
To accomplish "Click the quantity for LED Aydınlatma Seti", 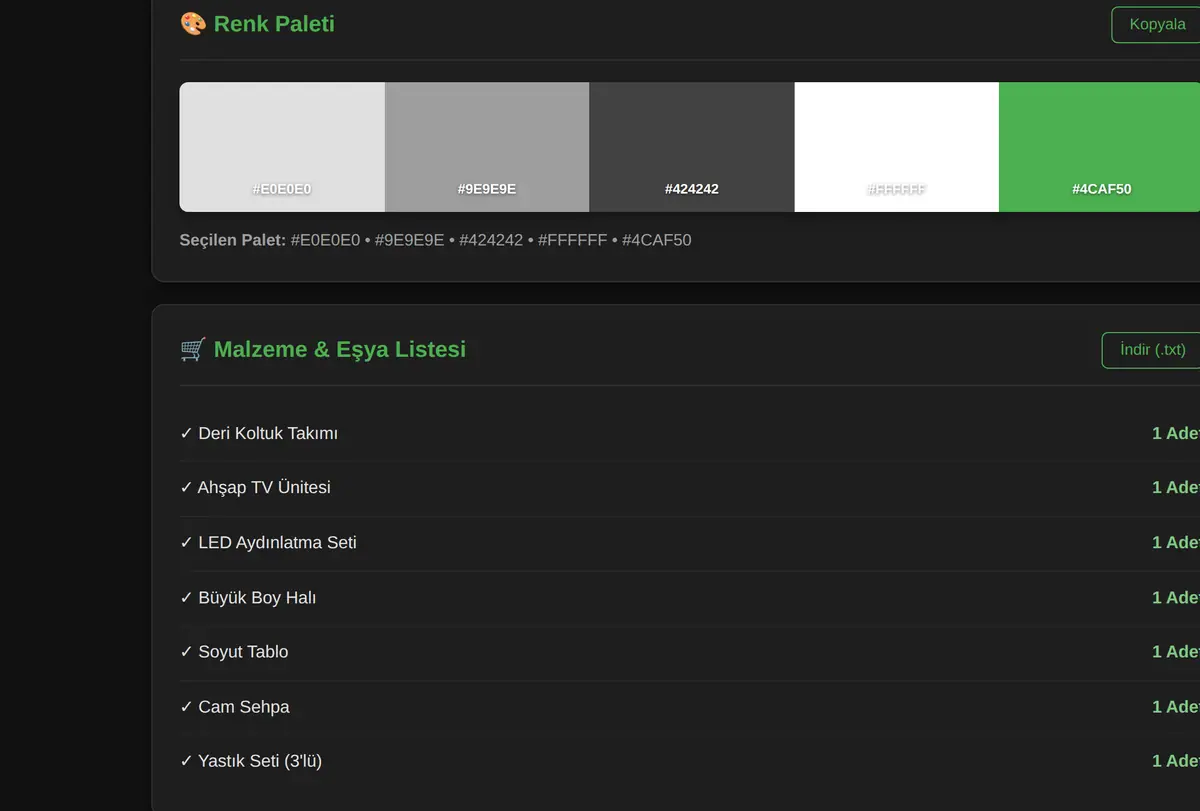I will 1176,542.
